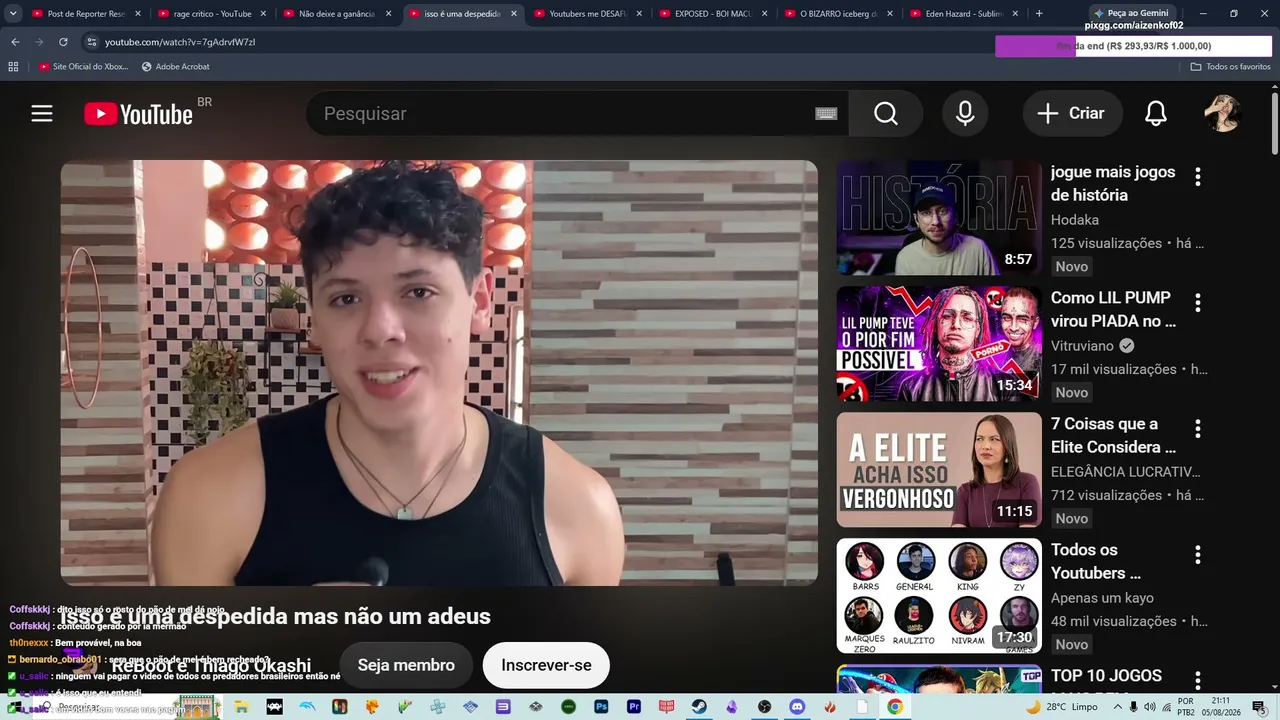
Task: Open the YouTube hamburger guide menu
Action: point(42,114)
